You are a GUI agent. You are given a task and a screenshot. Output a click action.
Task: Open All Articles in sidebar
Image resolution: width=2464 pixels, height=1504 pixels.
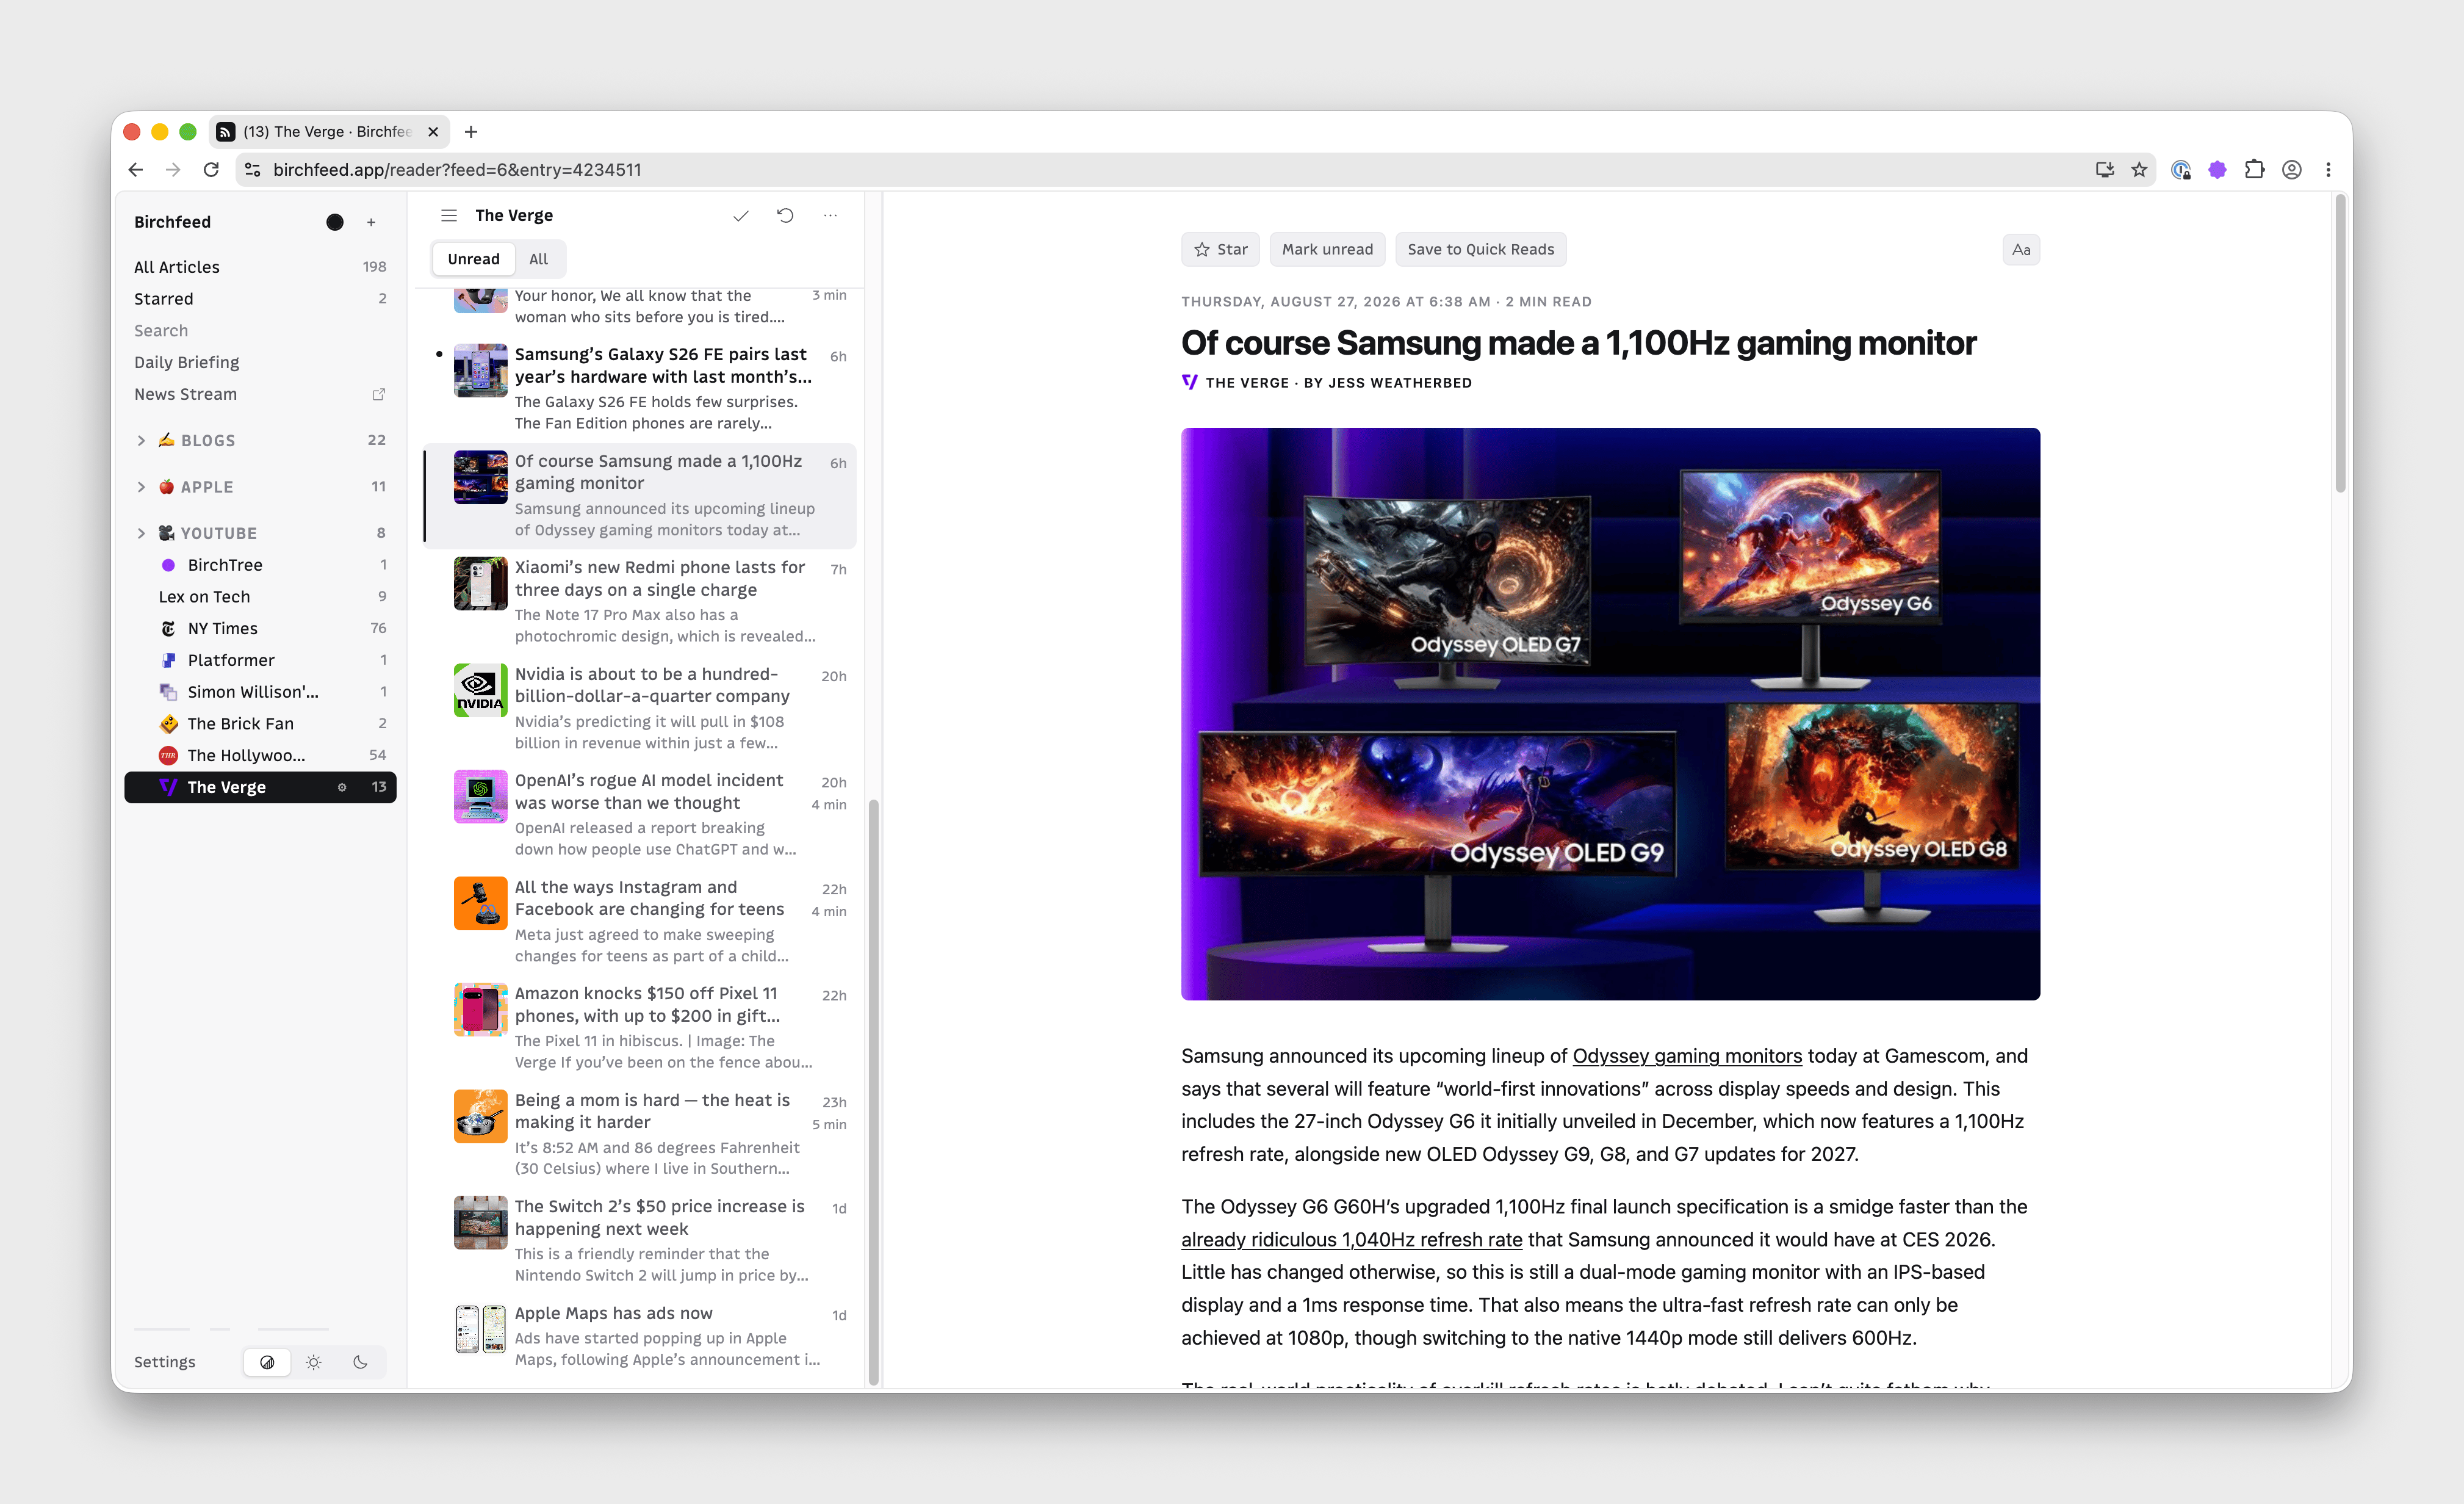[x=260, y=267]
